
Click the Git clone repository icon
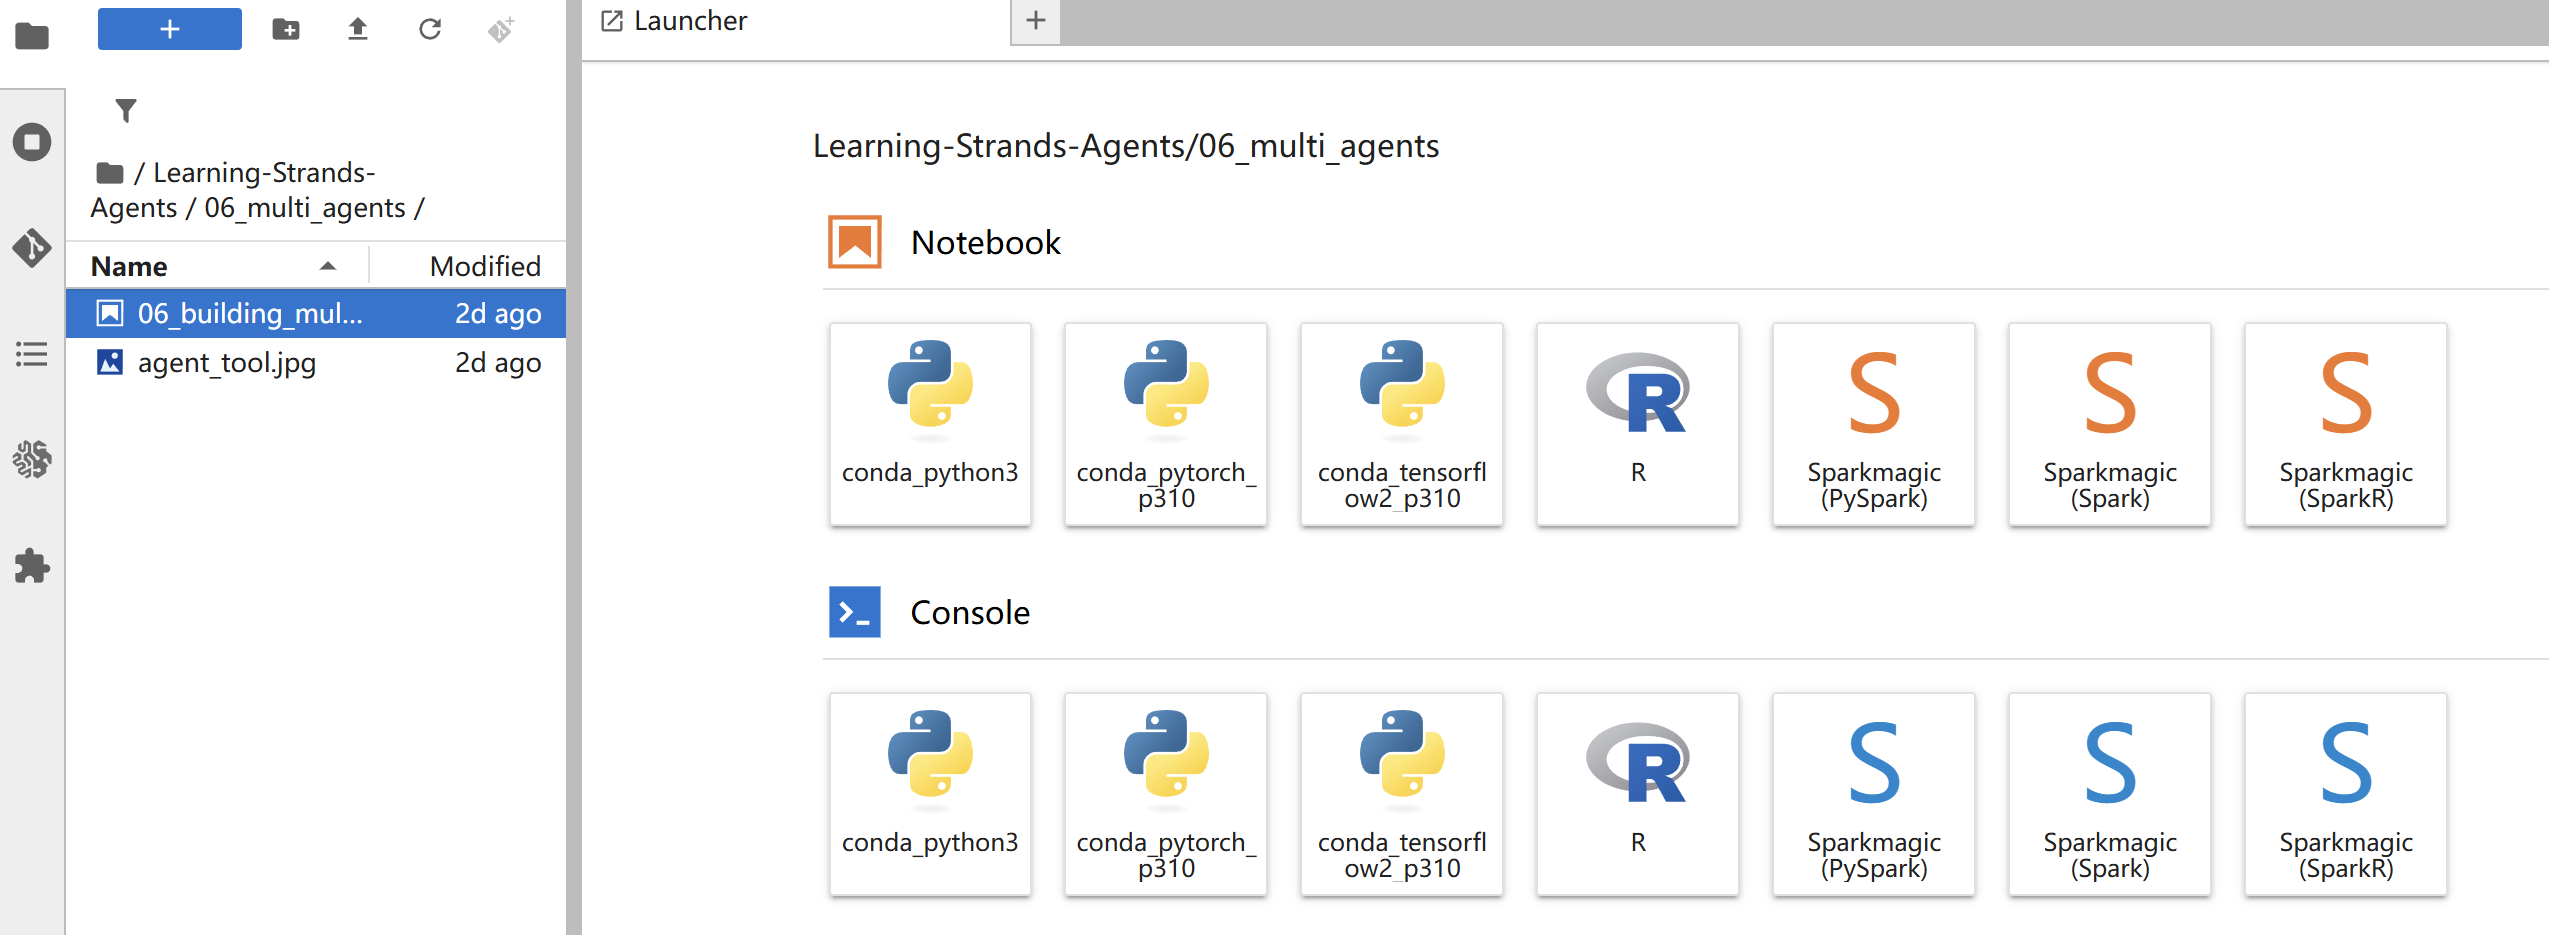click(x=501, y=29)
